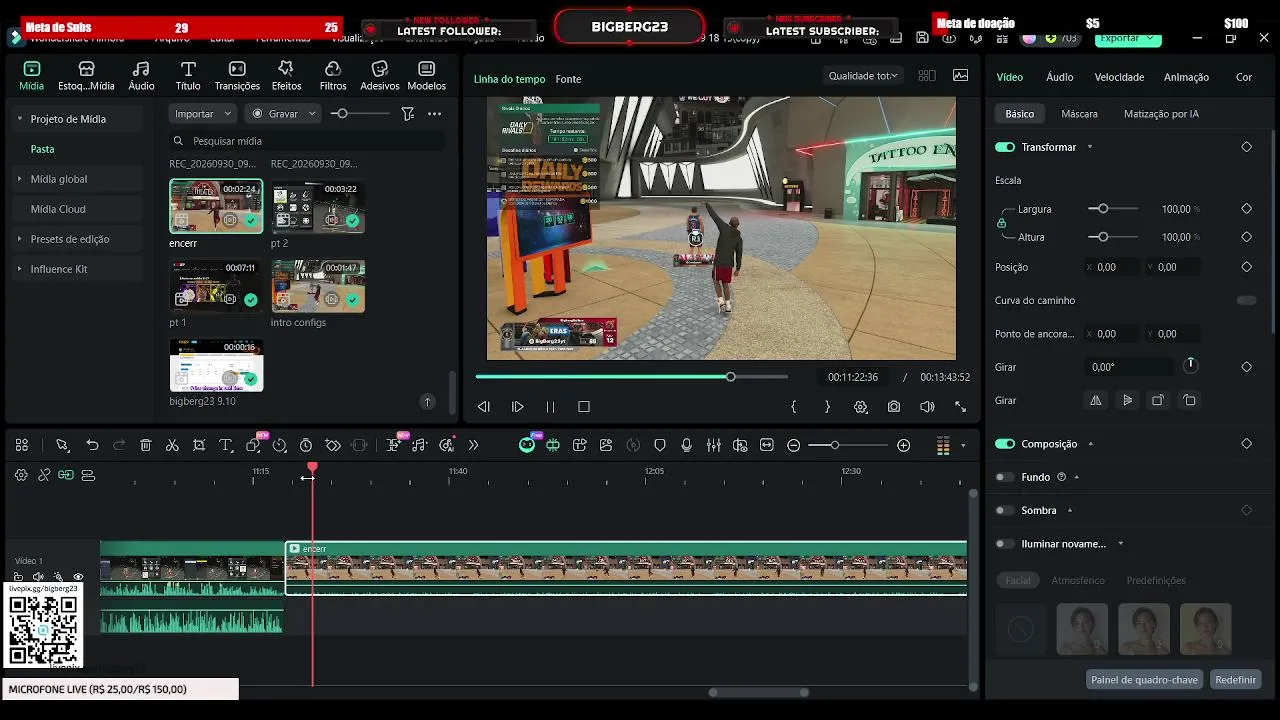1280x720 pixels.
Task: Toggle the Transformar switch off
Action: [x=1004, y=147]
